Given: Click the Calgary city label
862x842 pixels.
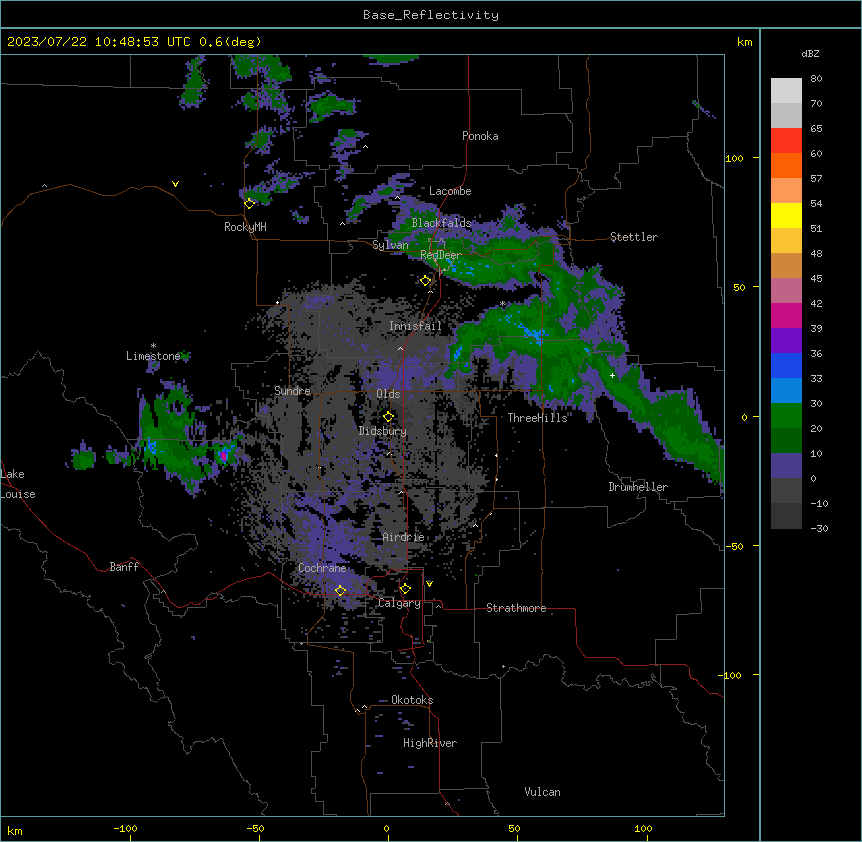Looking at the screenshot, I should (x=400, y=603).
